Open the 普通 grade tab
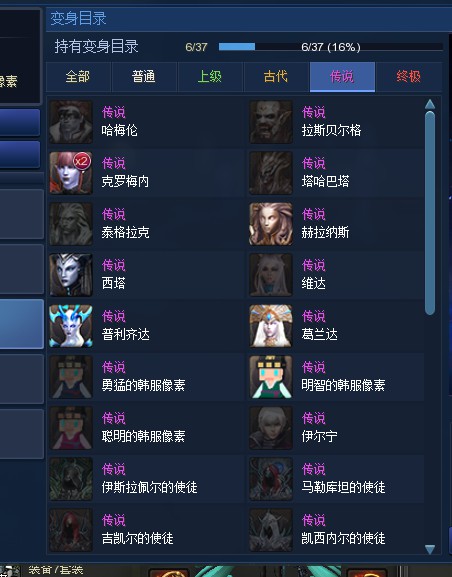452x577 pixels. [x=144, y=77]
